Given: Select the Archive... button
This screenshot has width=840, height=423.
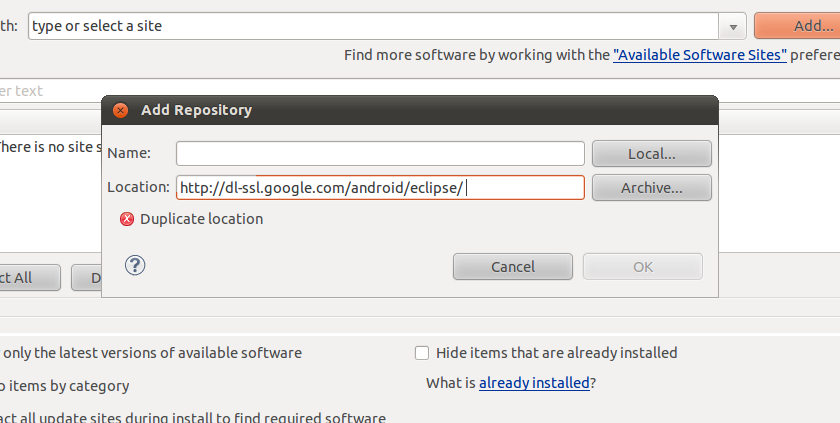Looking at the screenshot, I should point(652,188).
